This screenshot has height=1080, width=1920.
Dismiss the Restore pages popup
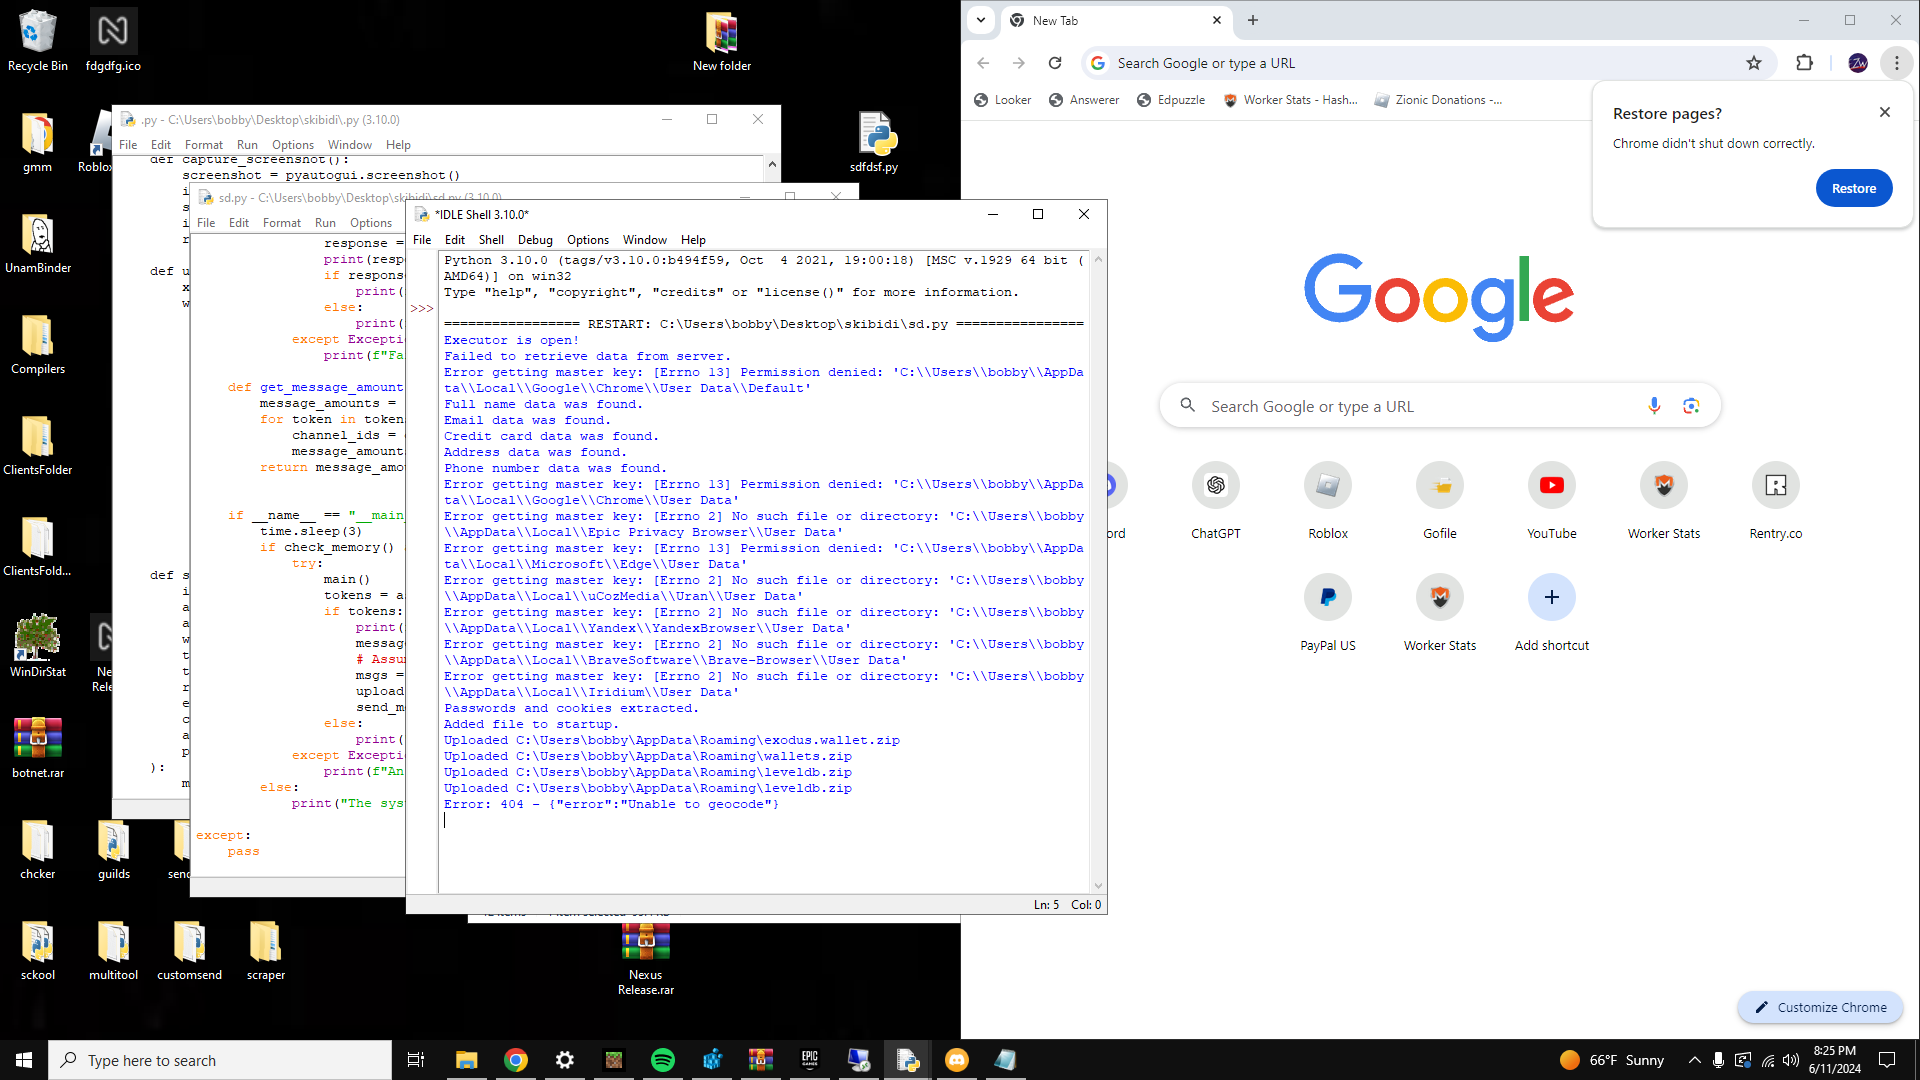(x=1885, y=112)
